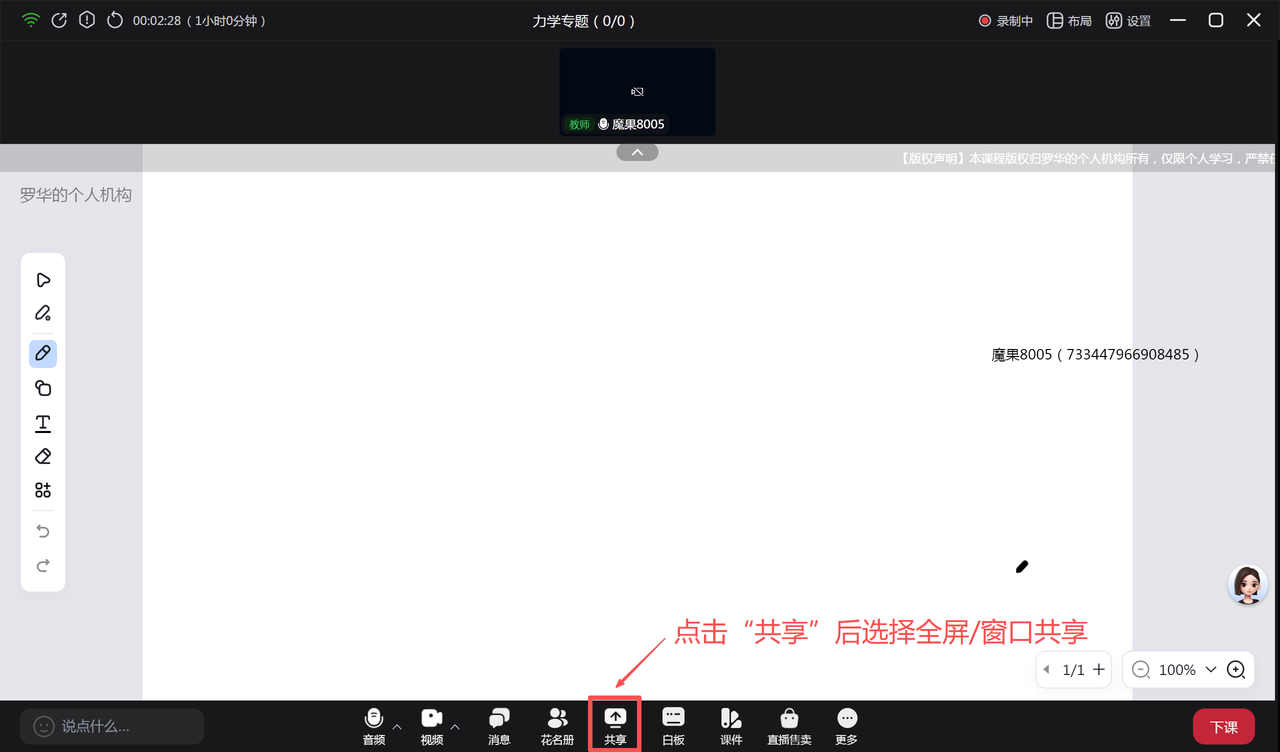Open the 100% zoom level dropdown

[1211, 670]
